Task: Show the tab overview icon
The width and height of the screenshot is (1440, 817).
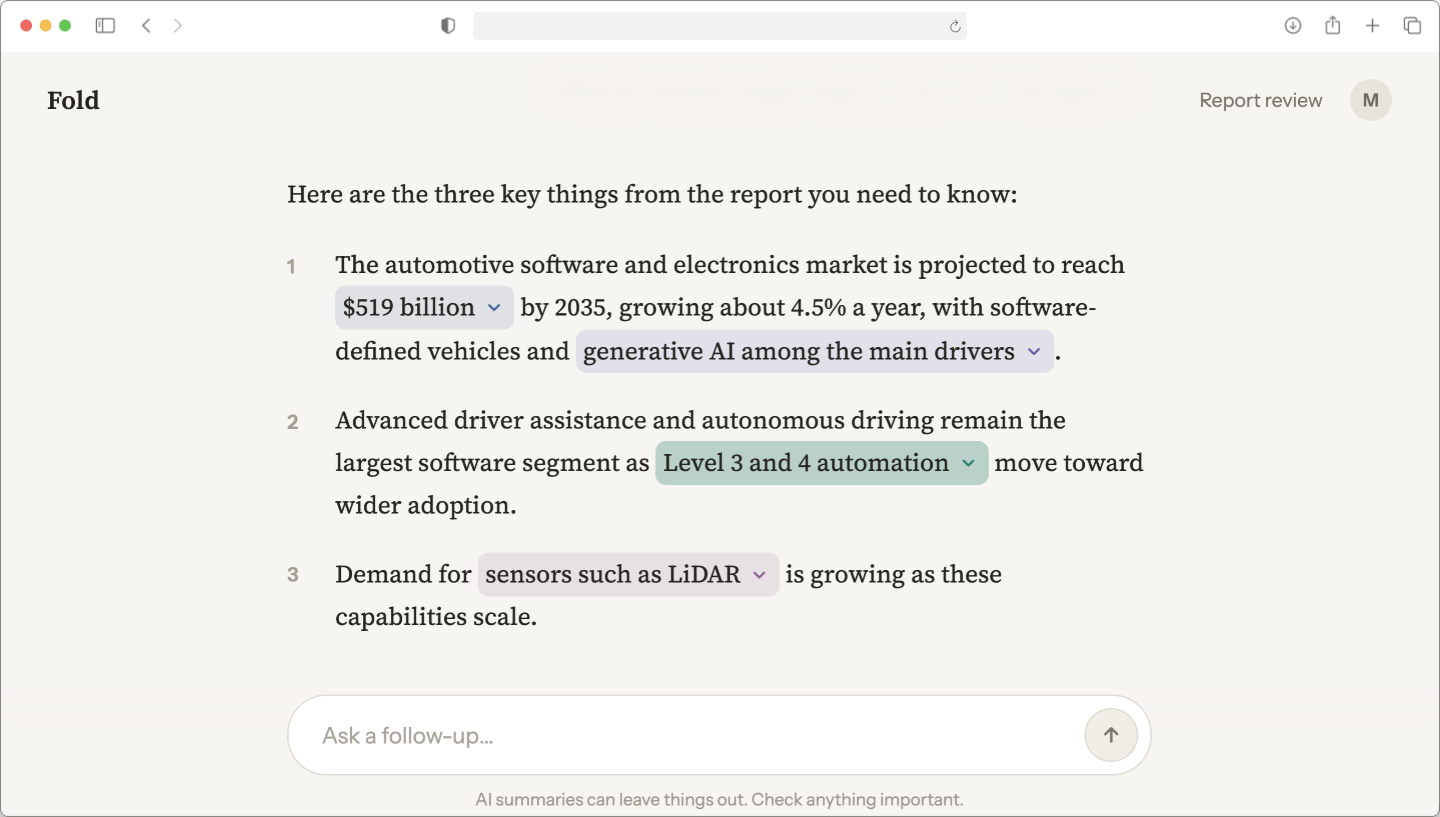Action: tap(1412, 26)
